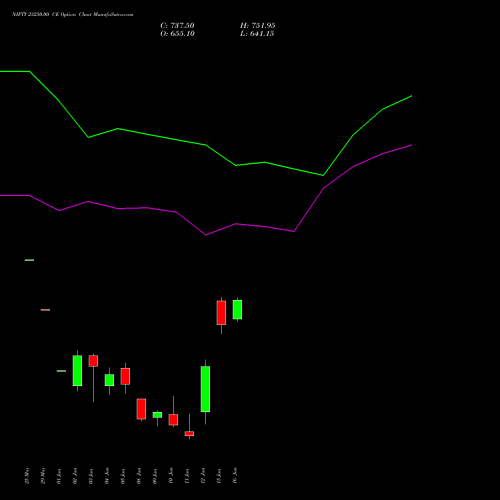Click the chart title text at top left

[x=72, y=14]
